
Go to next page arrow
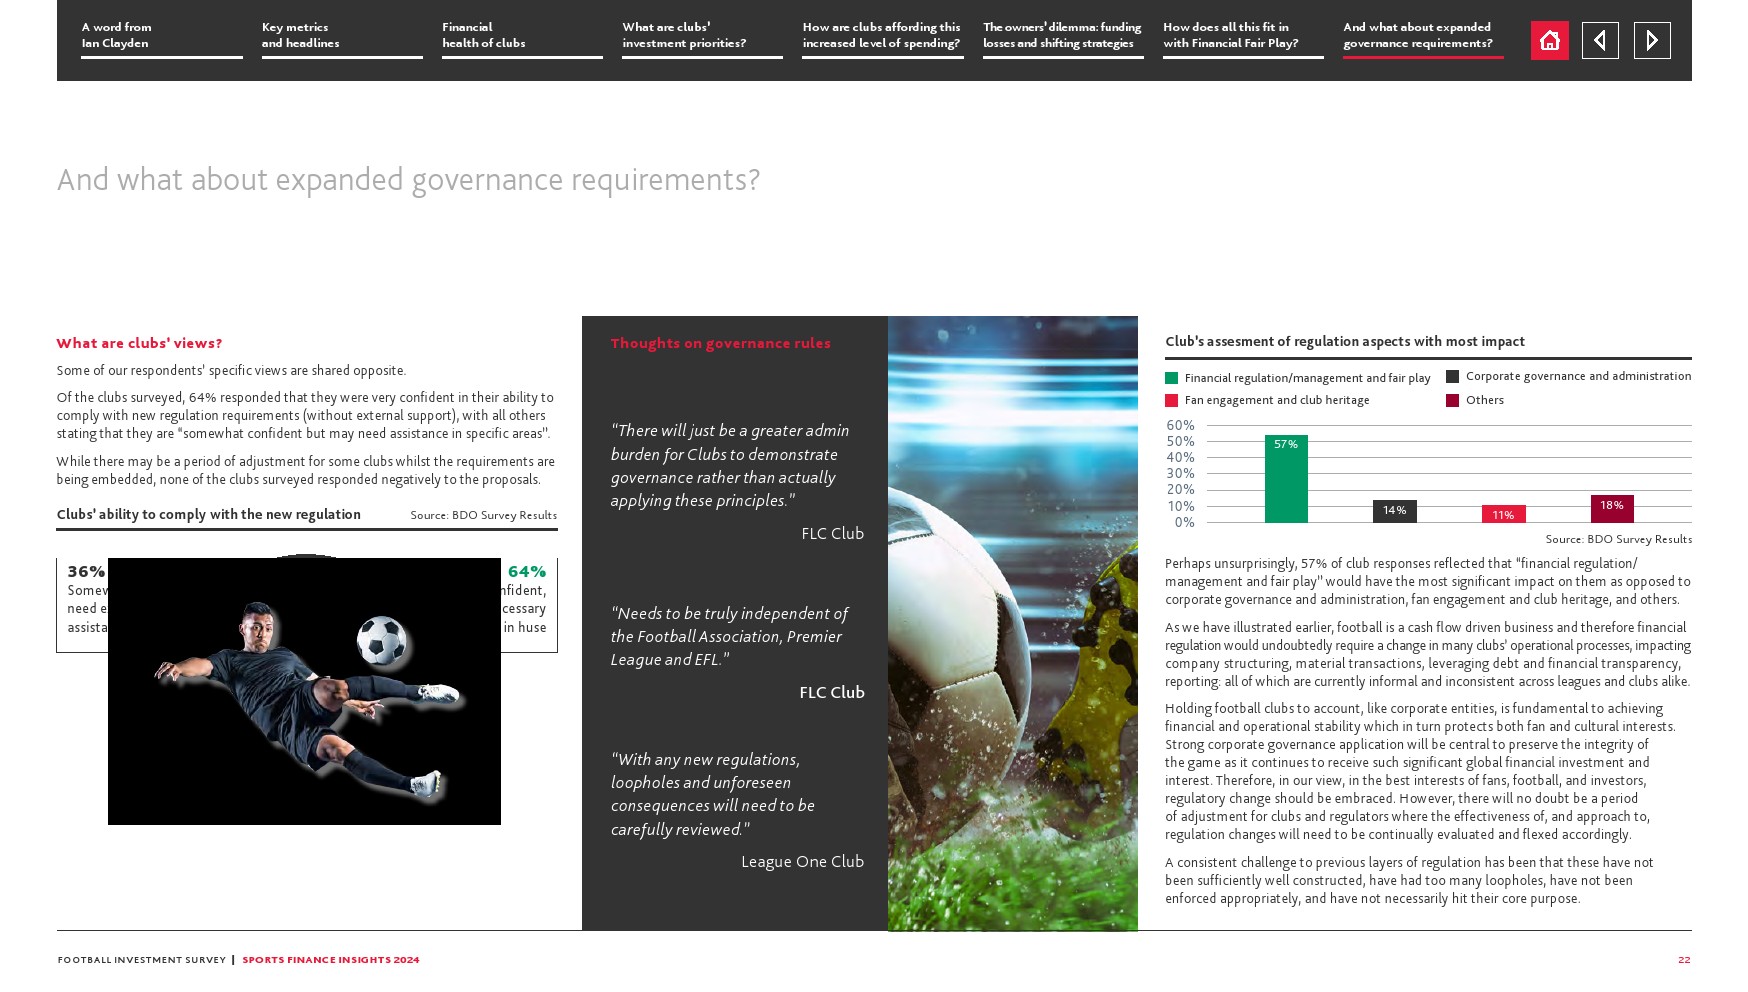click(x=1651, y=41)
